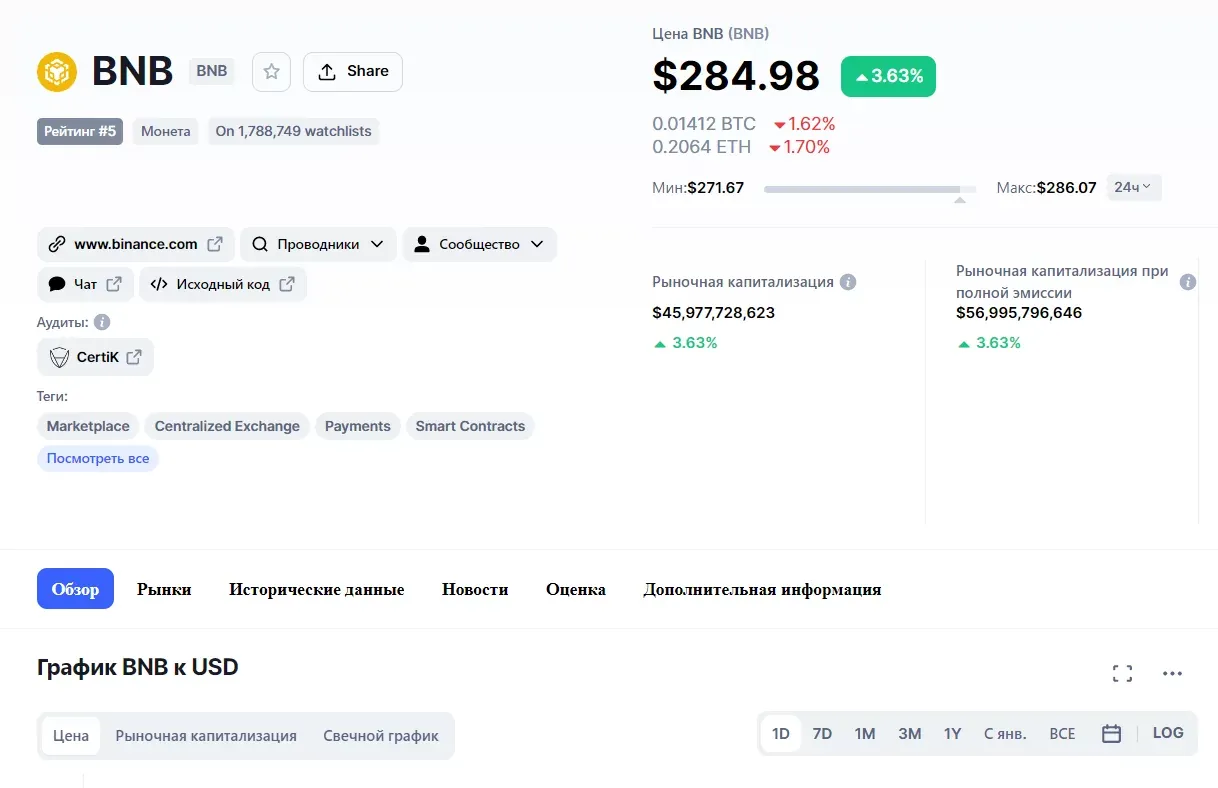1218x788 pixels.
Task: Click external-link icon next to www.binance.com
Action: pyautogui.click(x=215, y=244)
